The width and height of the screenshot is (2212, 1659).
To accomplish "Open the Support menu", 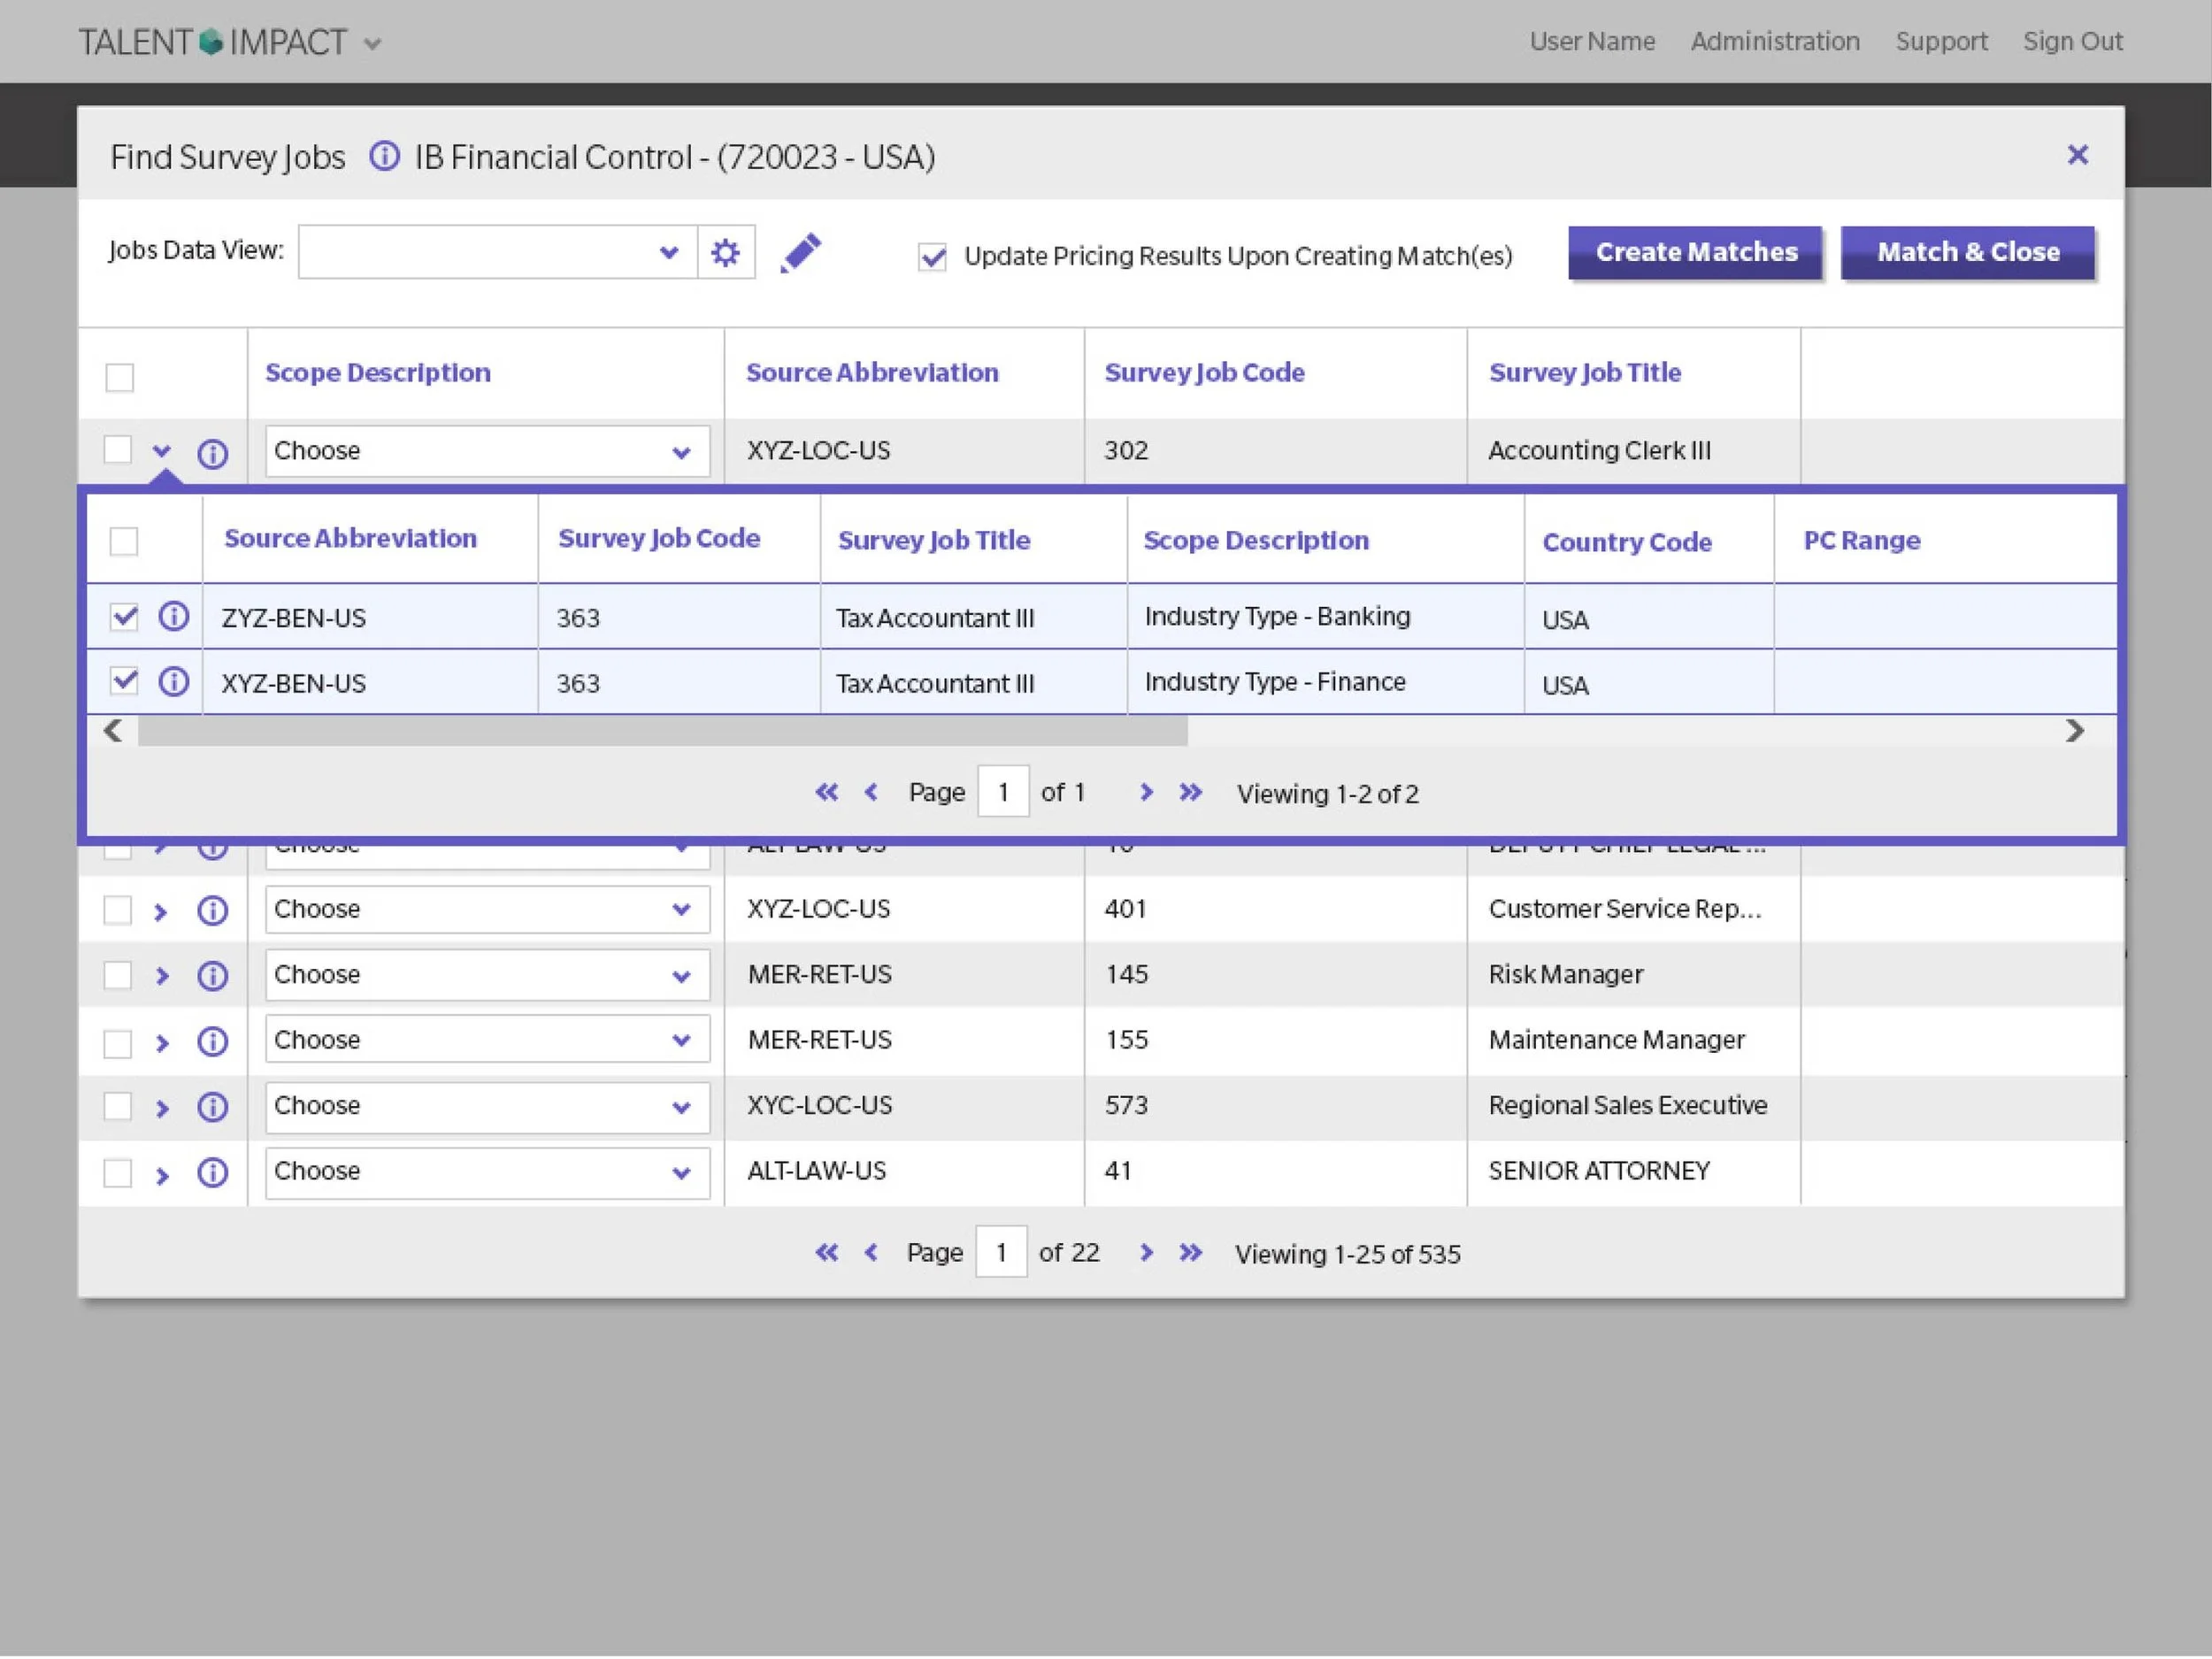I will tap(1941, 41).
